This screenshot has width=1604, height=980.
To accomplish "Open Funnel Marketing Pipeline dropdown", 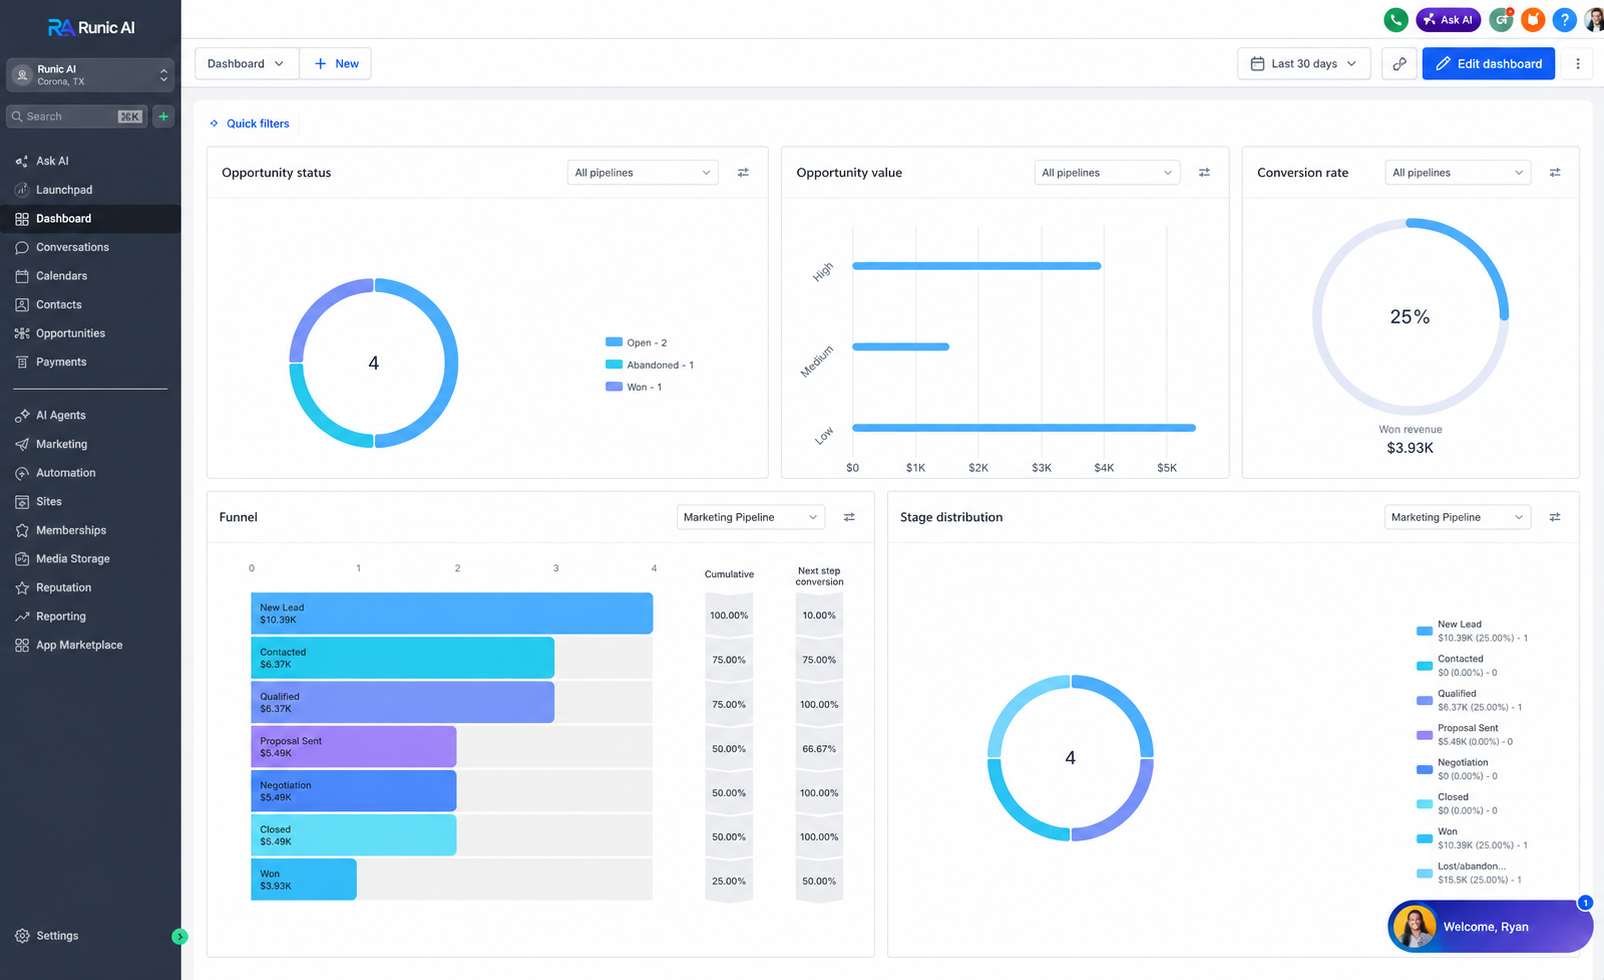I will (750, 517).
